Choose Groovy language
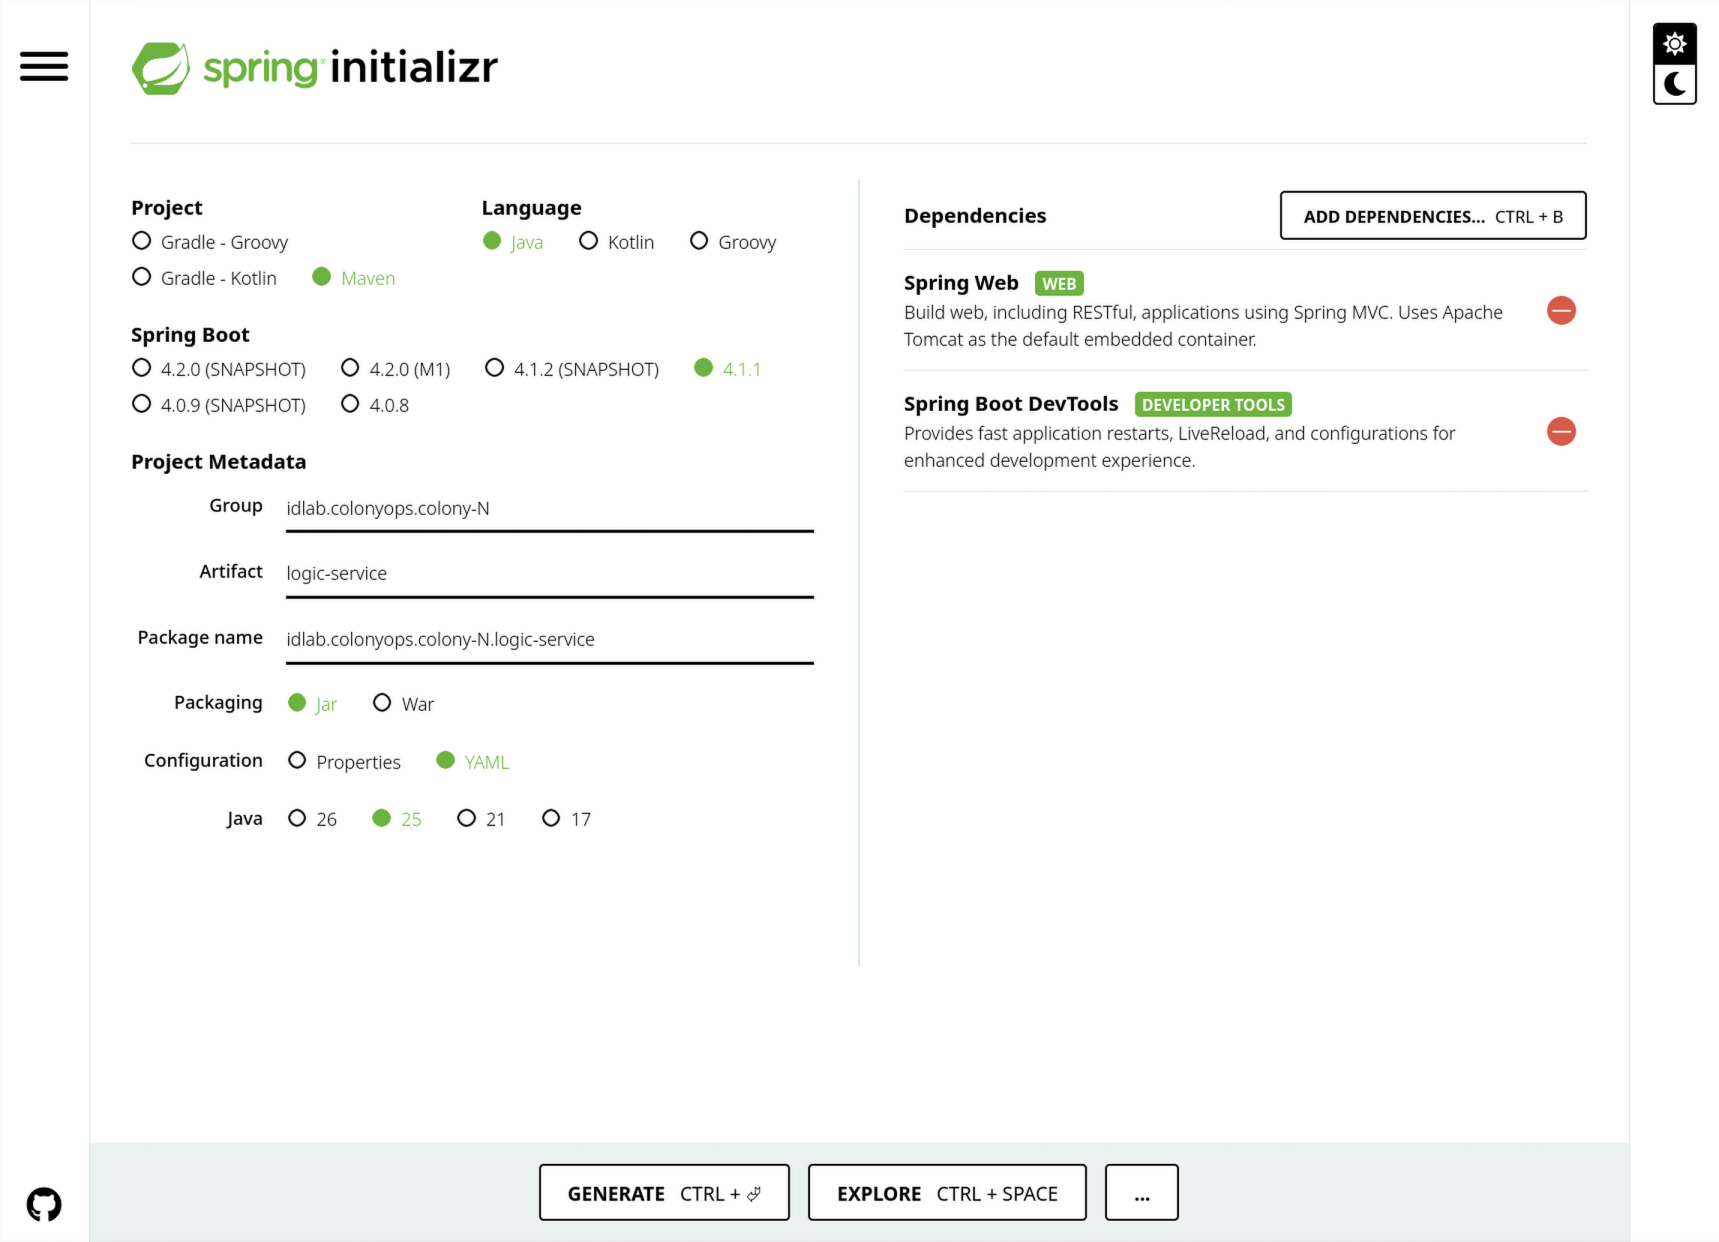This screenshot has height=1242, width=1719. 733,242
